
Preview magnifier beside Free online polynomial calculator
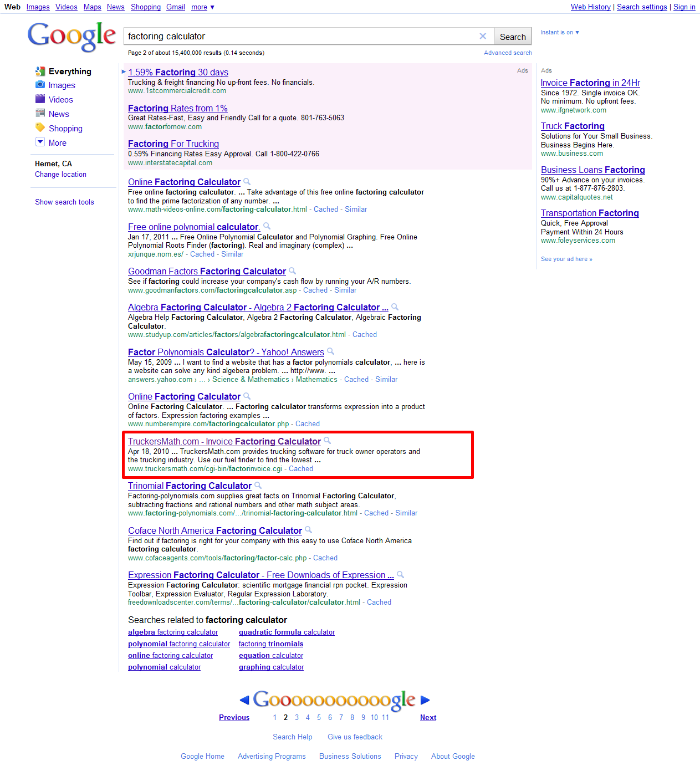coord(266,226)
